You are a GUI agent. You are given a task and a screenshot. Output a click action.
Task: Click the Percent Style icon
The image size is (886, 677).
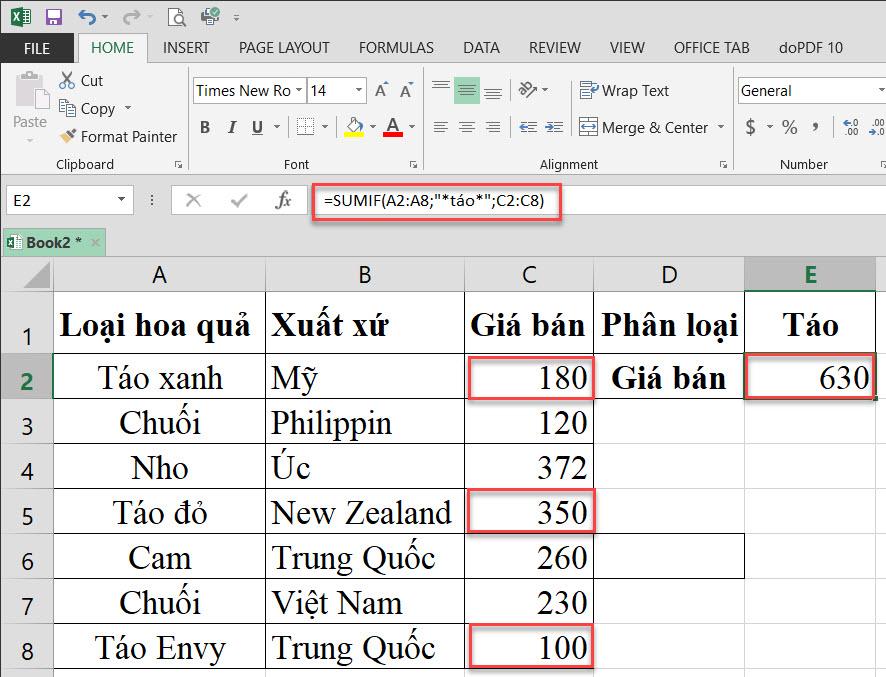coord(789,127)
